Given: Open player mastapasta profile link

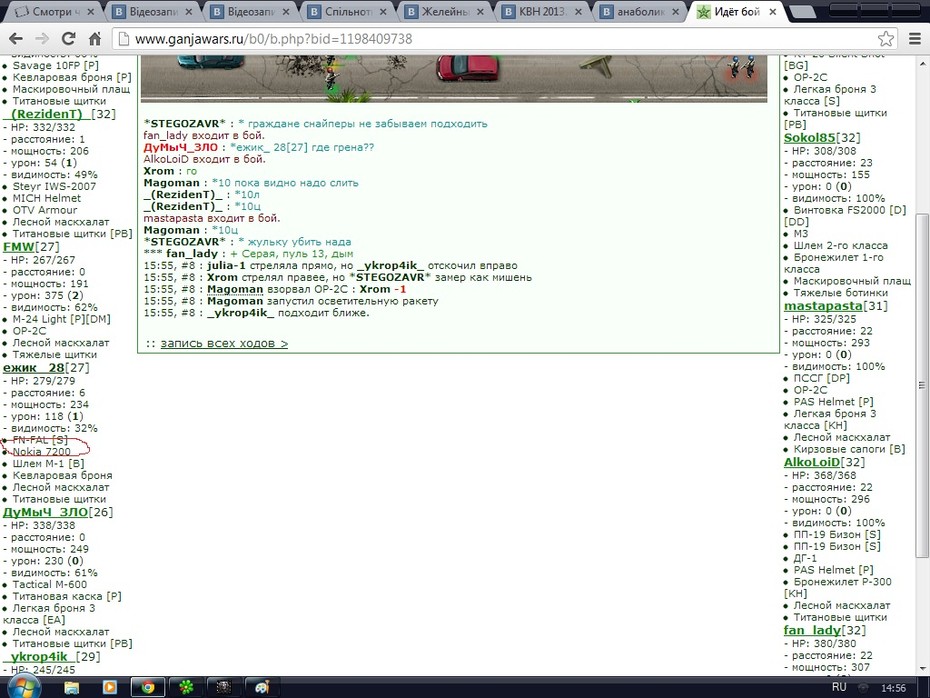Looking at the screenshot, I should [x=823, y=306].
